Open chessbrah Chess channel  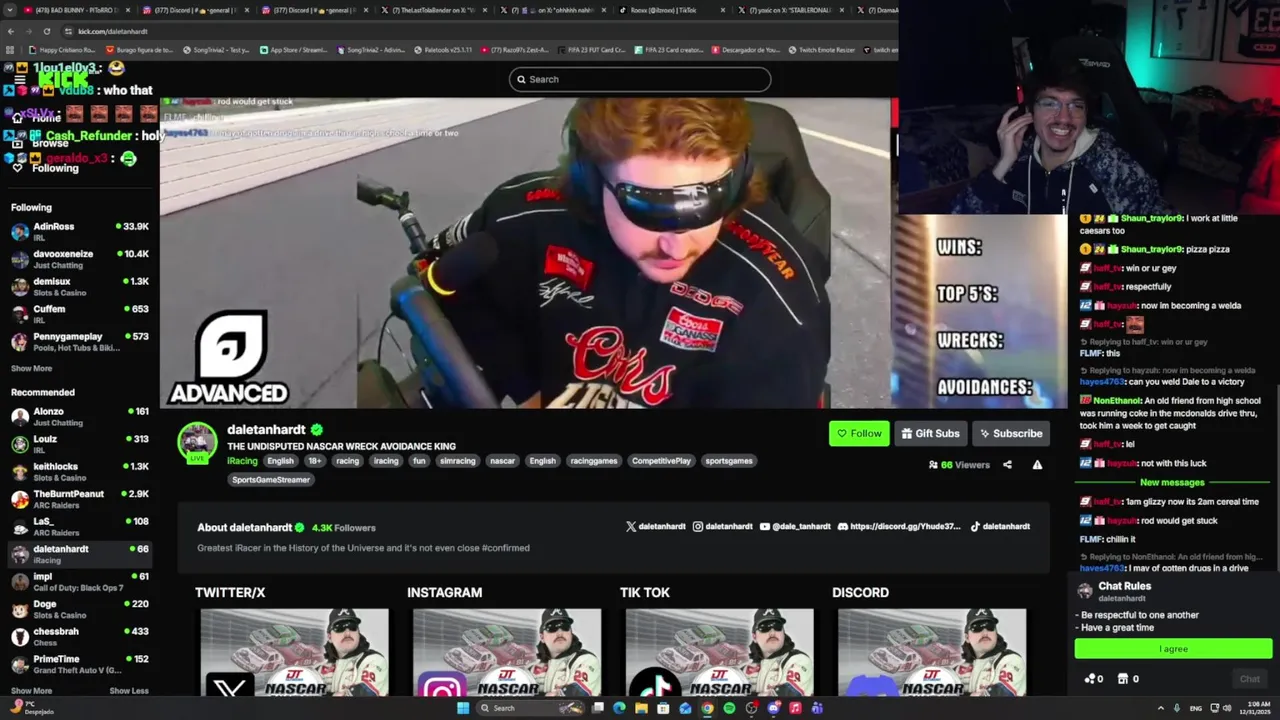click(80, 637)
